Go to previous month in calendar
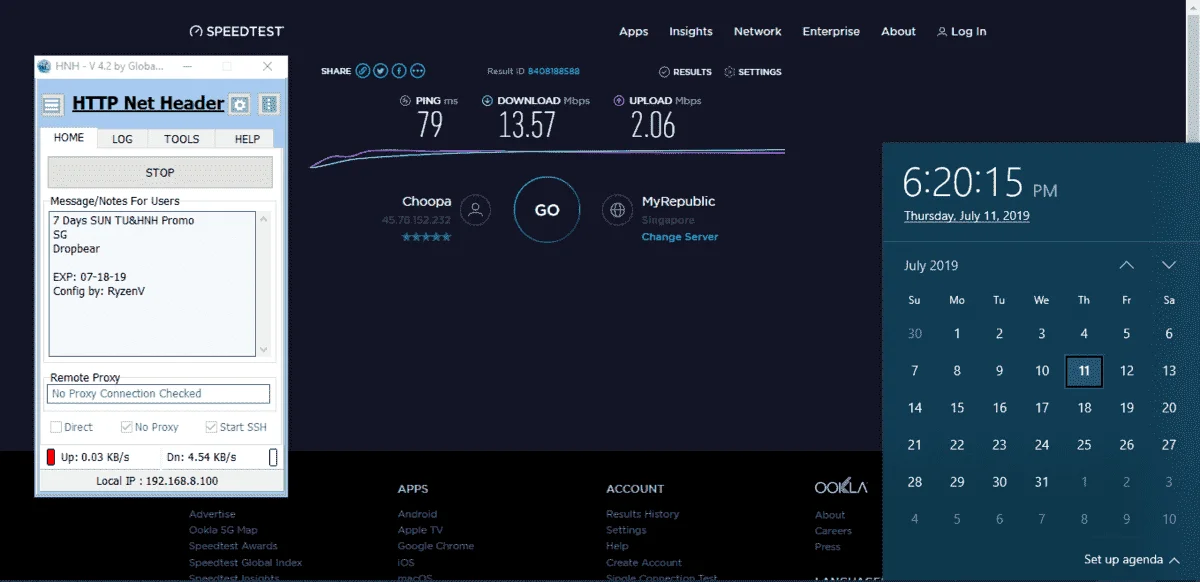This screenshot has width=1200, height=582. point(1126,265)
